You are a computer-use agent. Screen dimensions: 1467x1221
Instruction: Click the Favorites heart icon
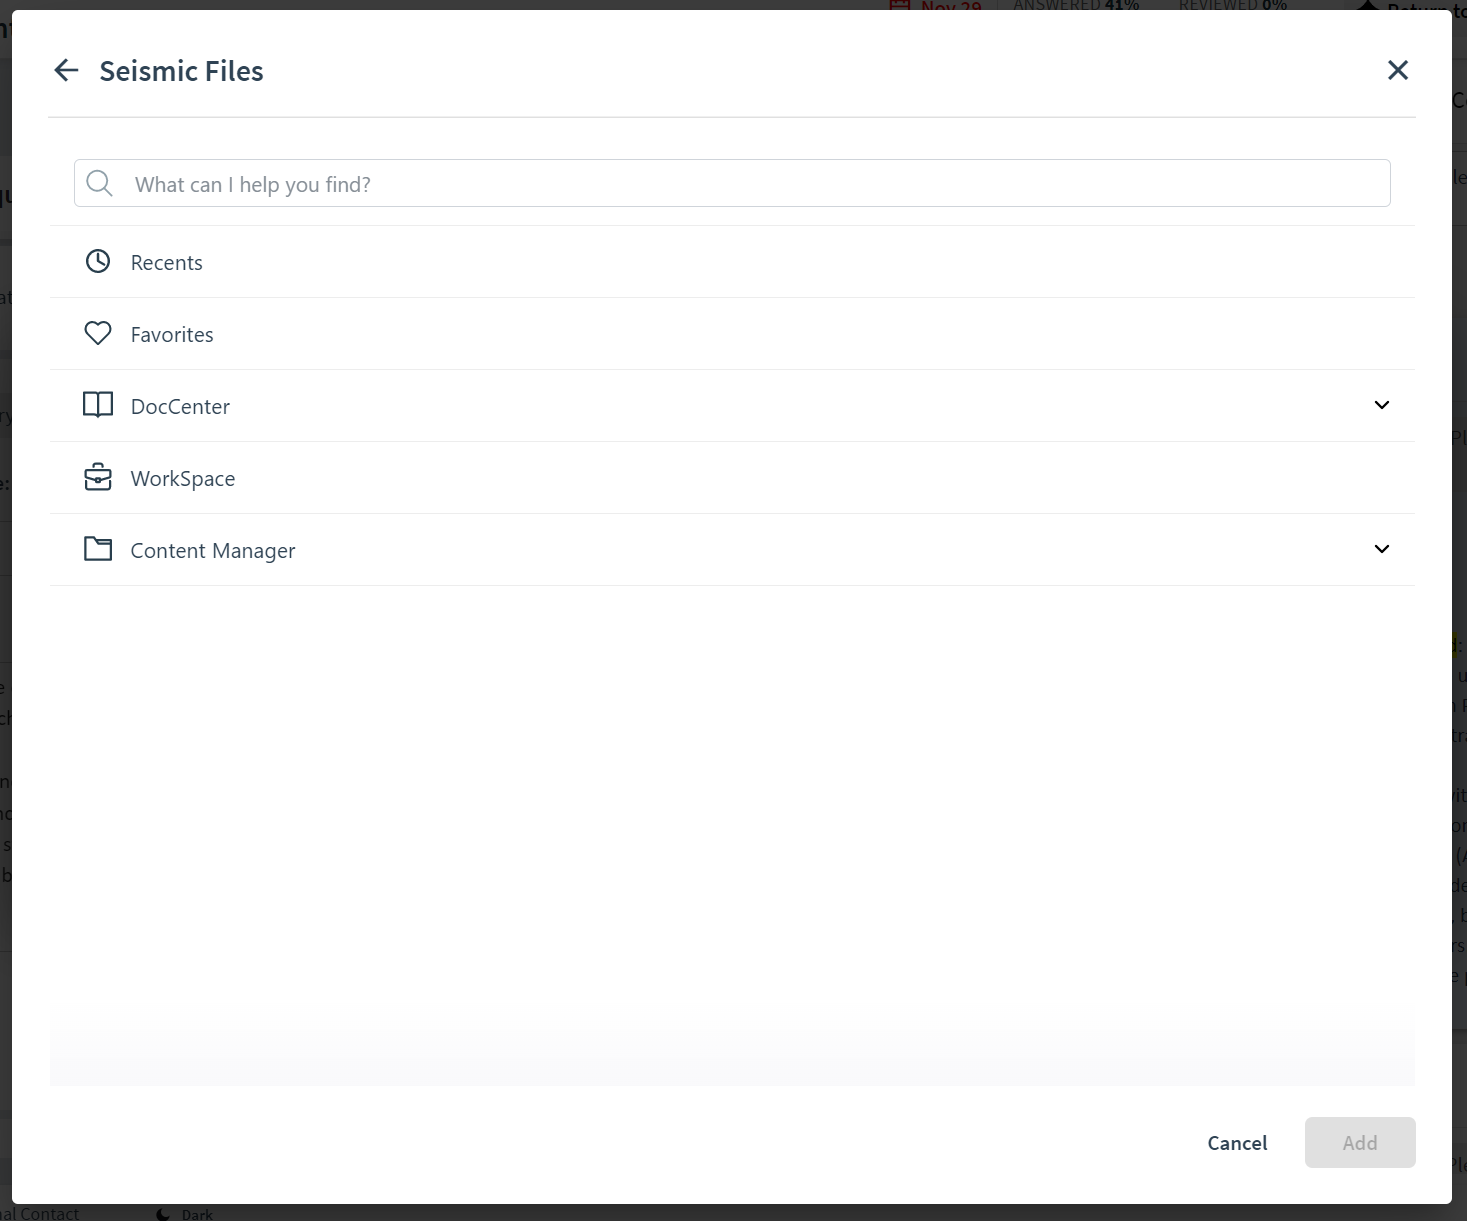pos(98,333)
